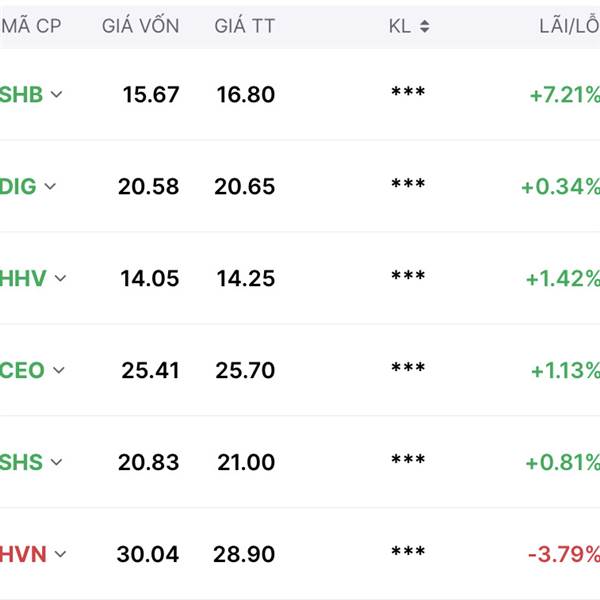Expand the SHB row chevron
Viewport: 600px width, 600px height.
coord(57,95)
